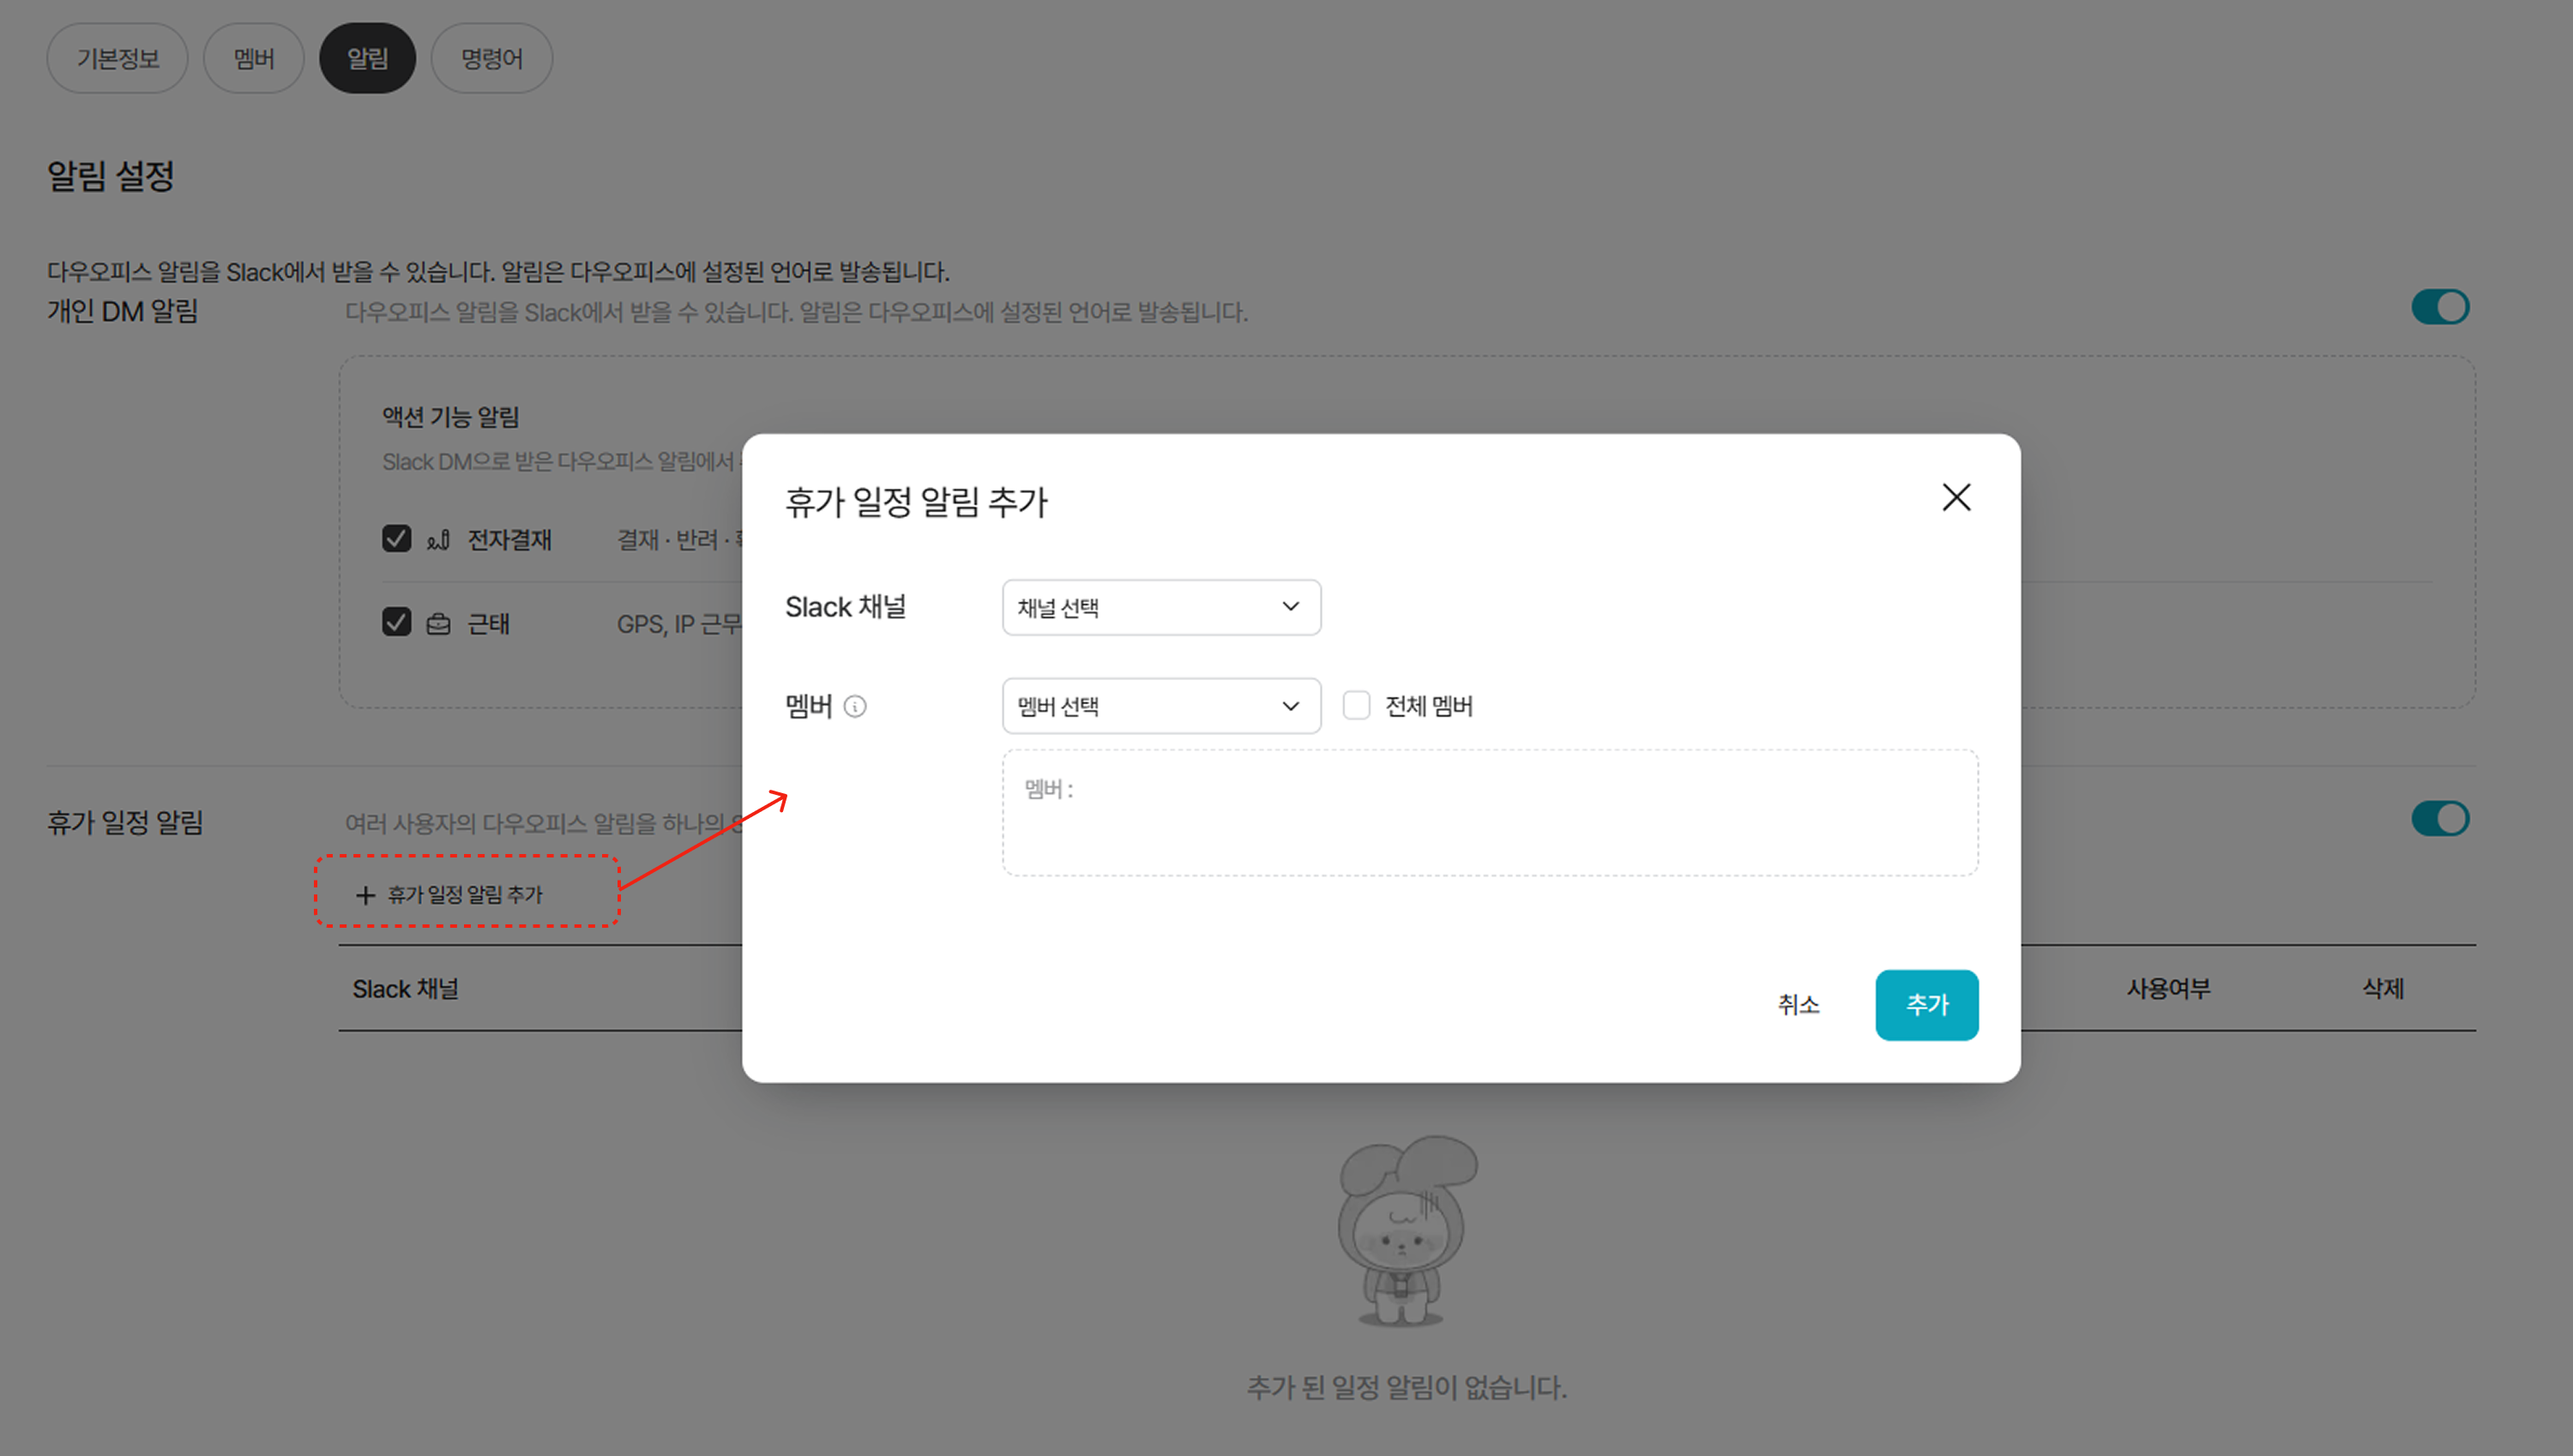Check the 전체 멤버 checkbox
Screen dimensions: 2573x1456
tap(1356, 706)
